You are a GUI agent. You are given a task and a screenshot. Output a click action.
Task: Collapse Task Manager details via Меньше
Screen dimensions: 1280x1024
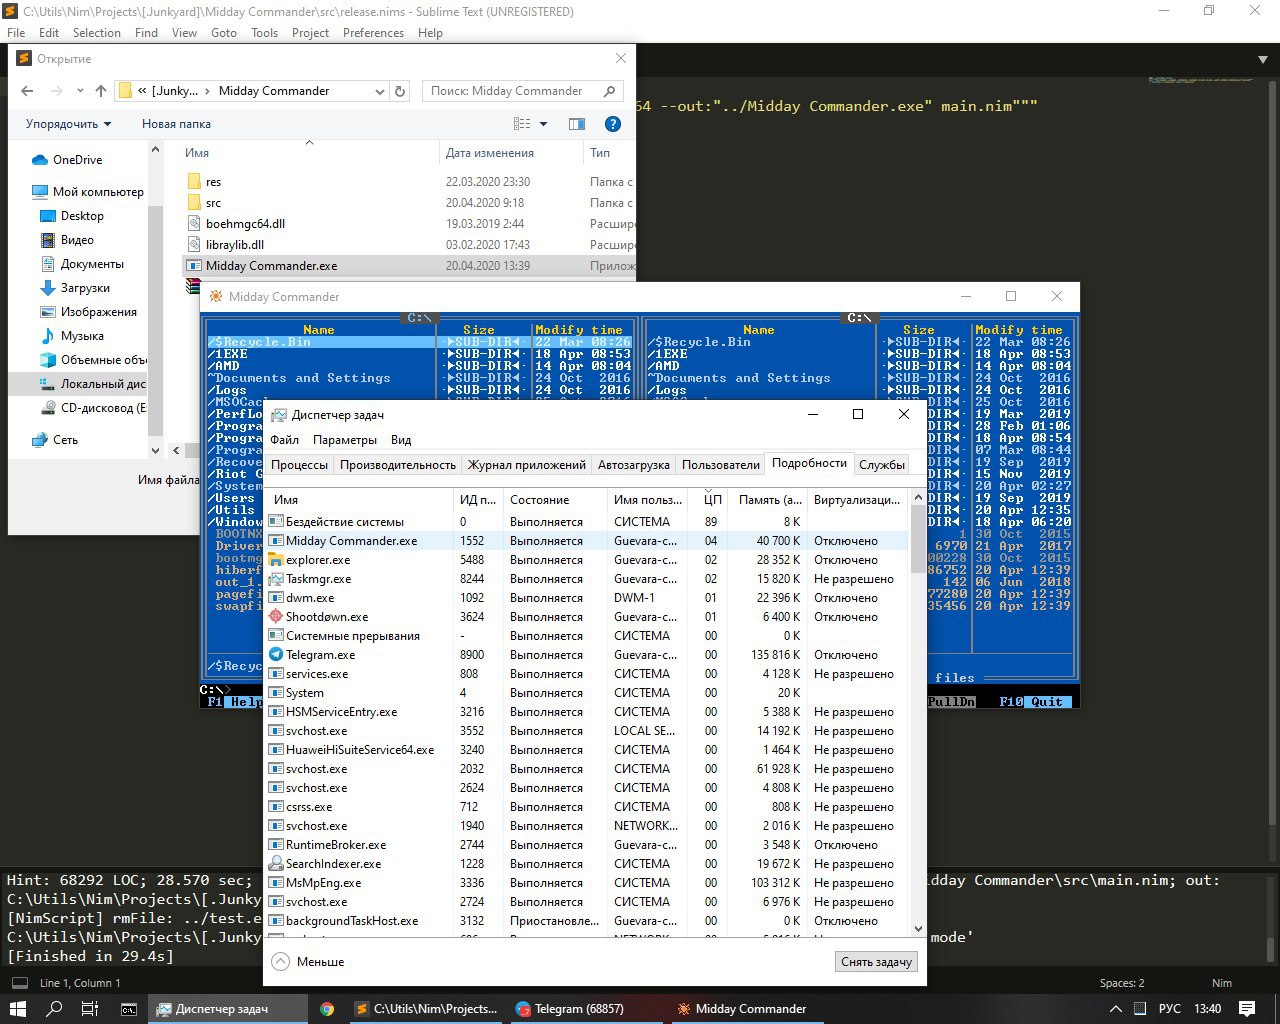point(308,962)
